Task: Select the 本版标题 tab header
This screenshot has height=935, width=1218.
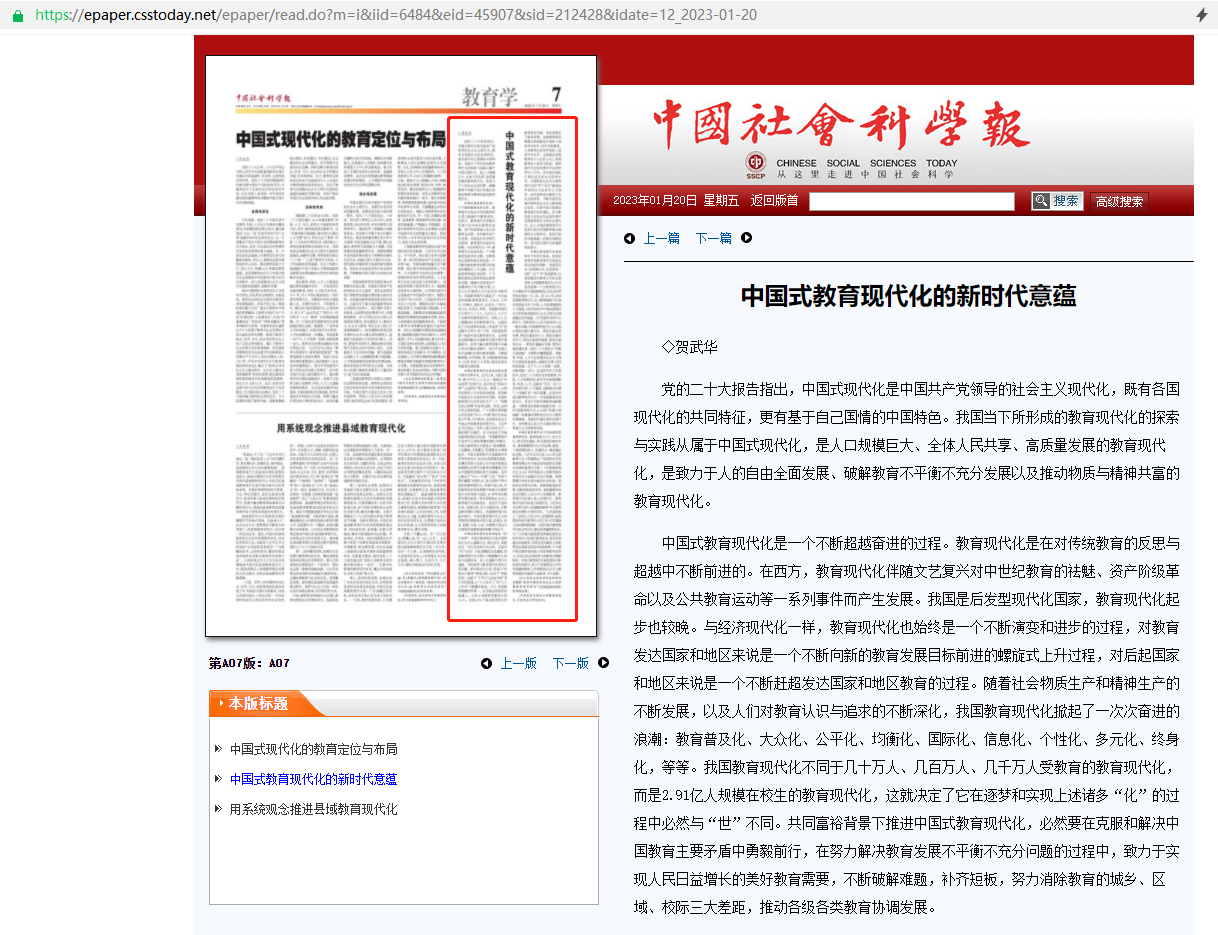Action: click(258, 704)
